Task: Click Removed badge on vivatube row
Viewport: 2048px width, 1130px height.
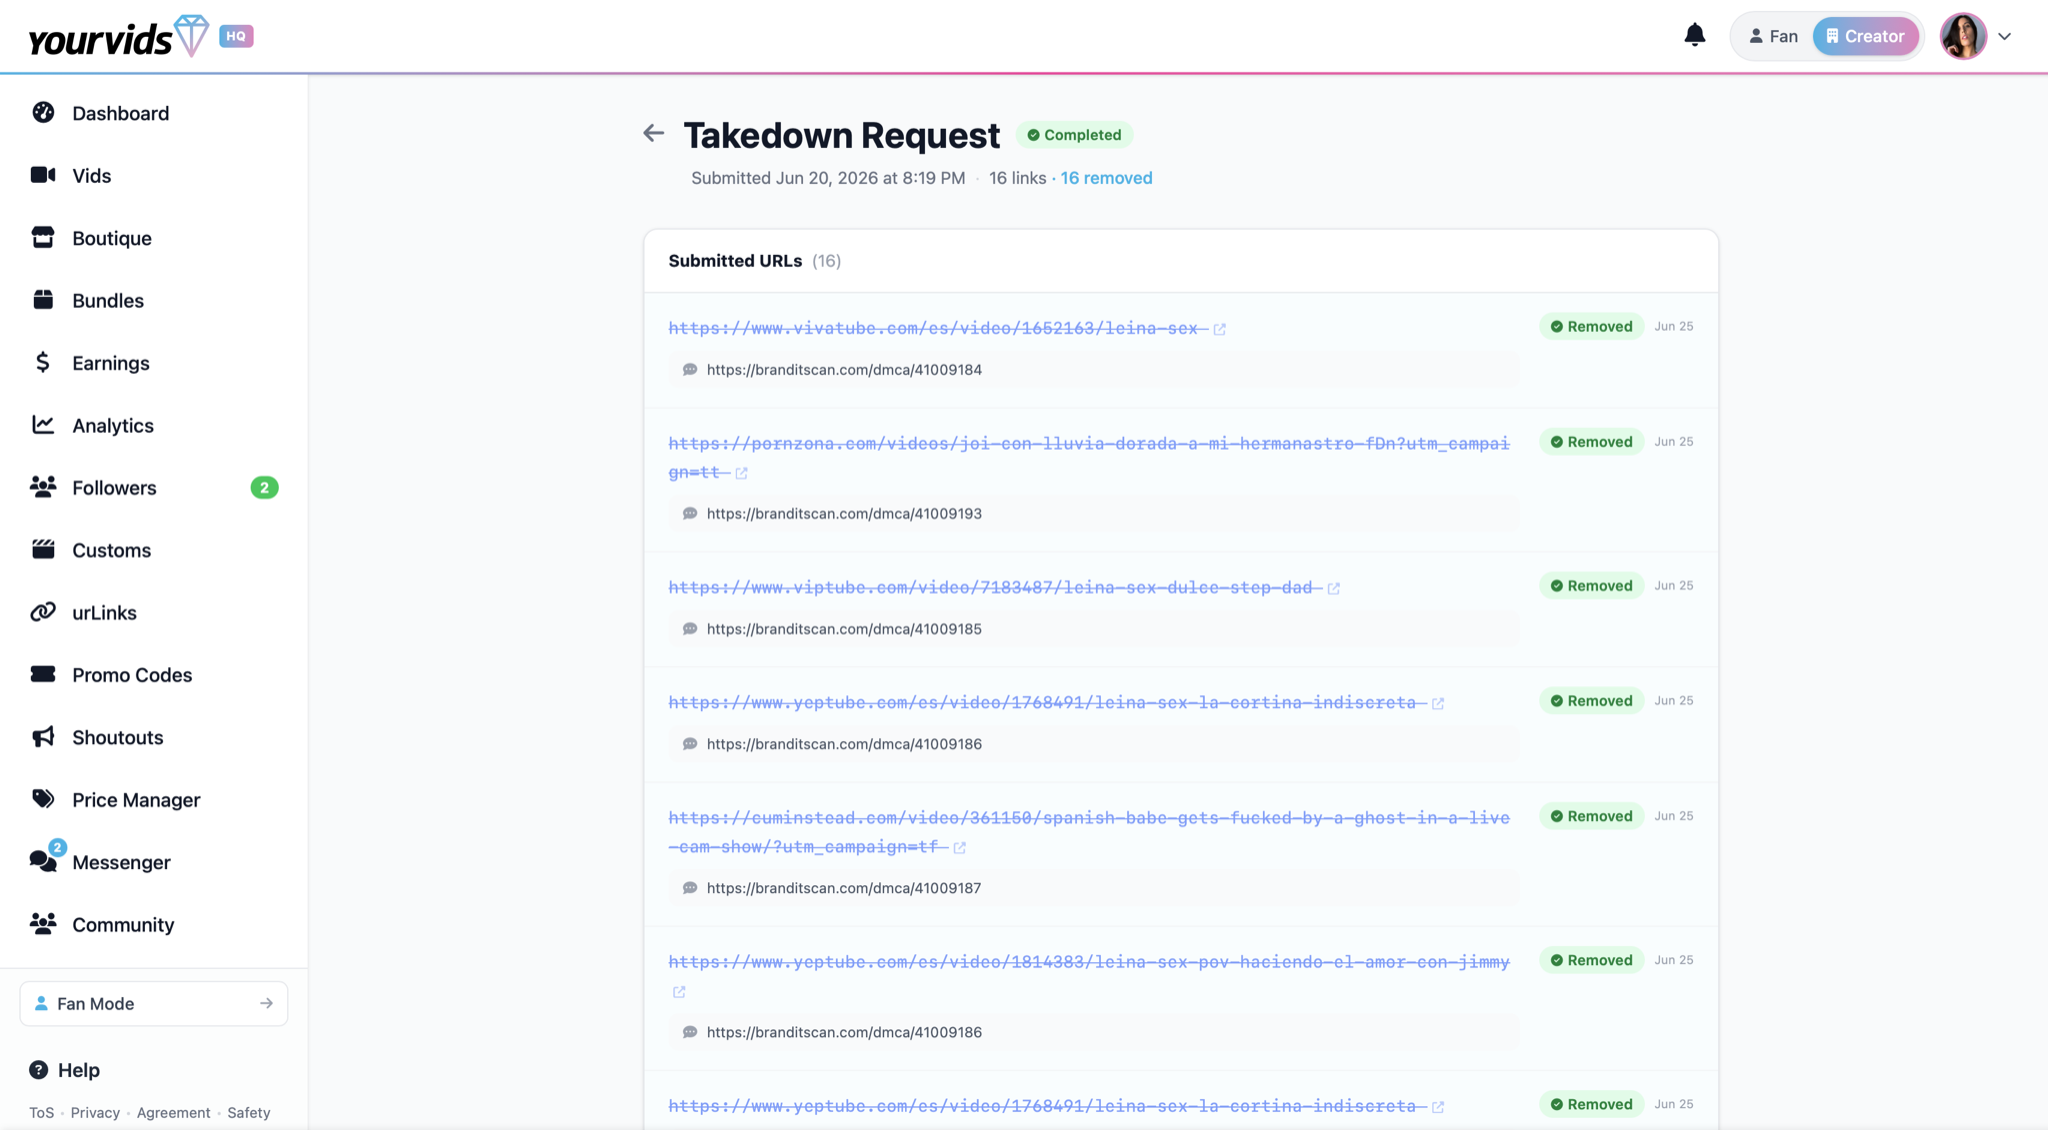Action: point(1591,327)
